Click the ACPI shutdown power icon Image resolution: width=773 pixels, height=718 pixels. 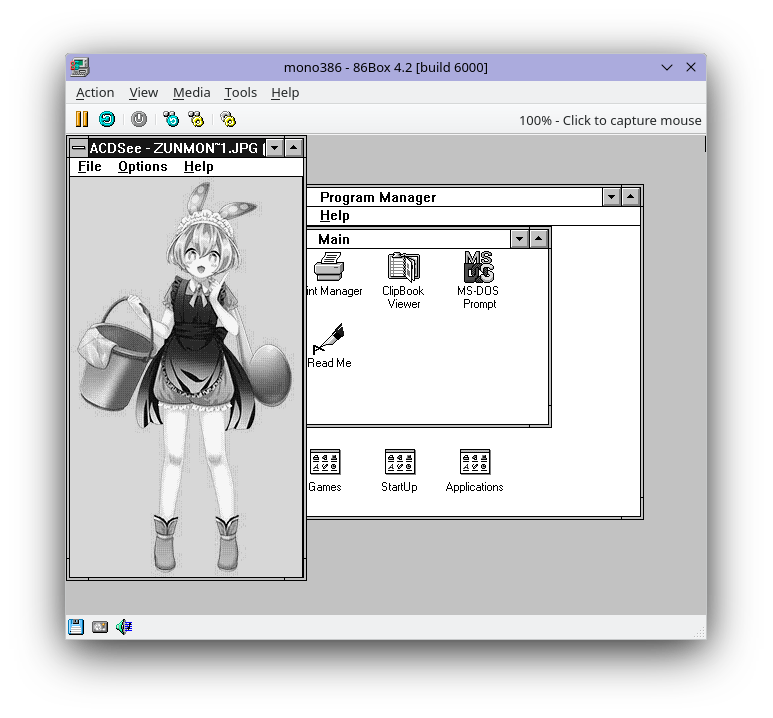[x=139, y=119]
